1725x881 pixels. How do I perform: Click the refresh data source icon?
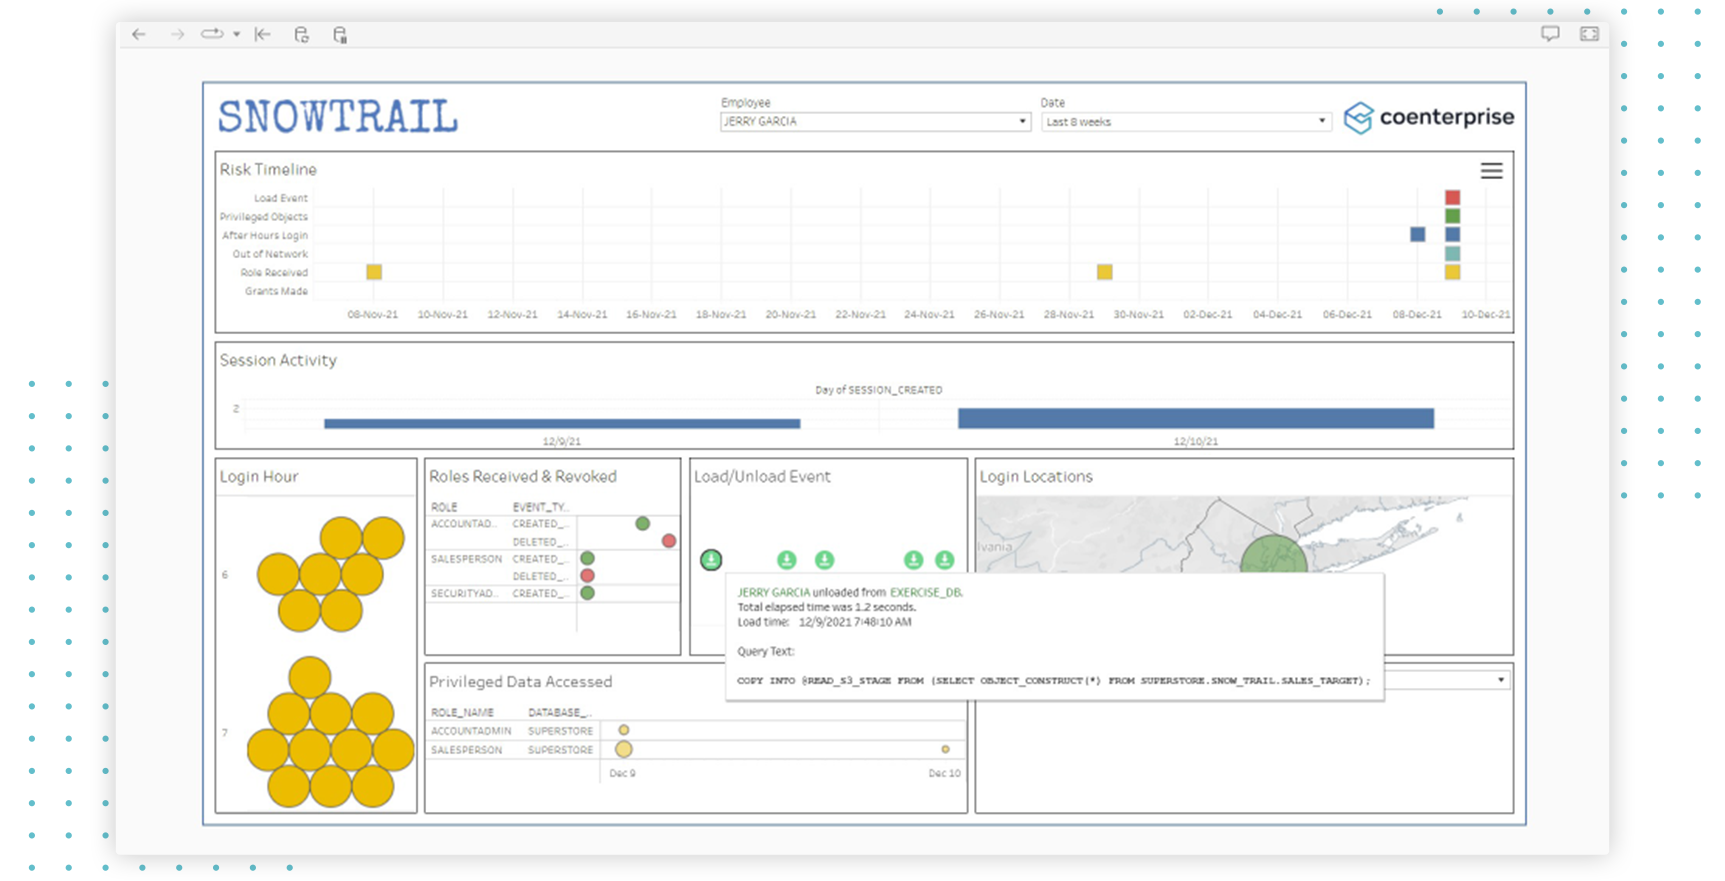[x=301, y=34]
